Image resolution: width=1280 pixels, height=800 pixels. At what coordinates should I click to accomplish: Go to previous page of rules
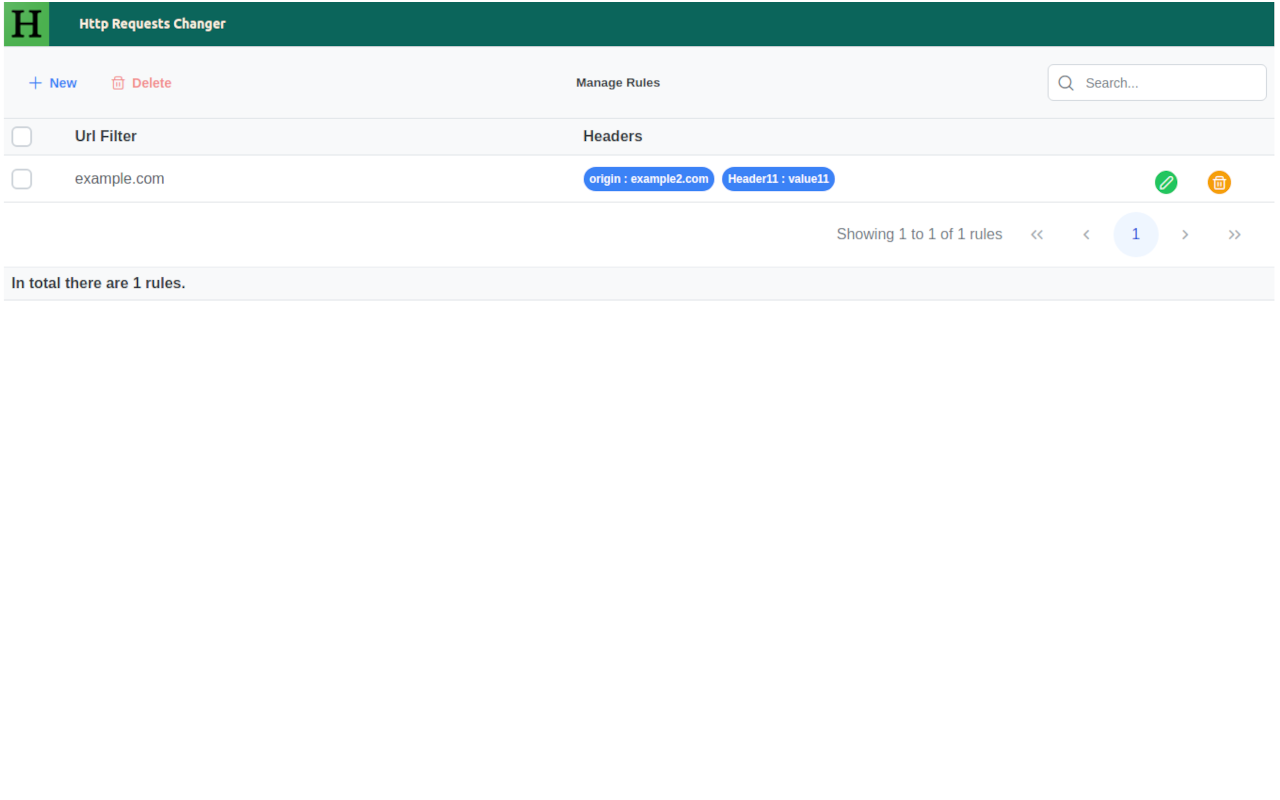(x=1086, y=235)
